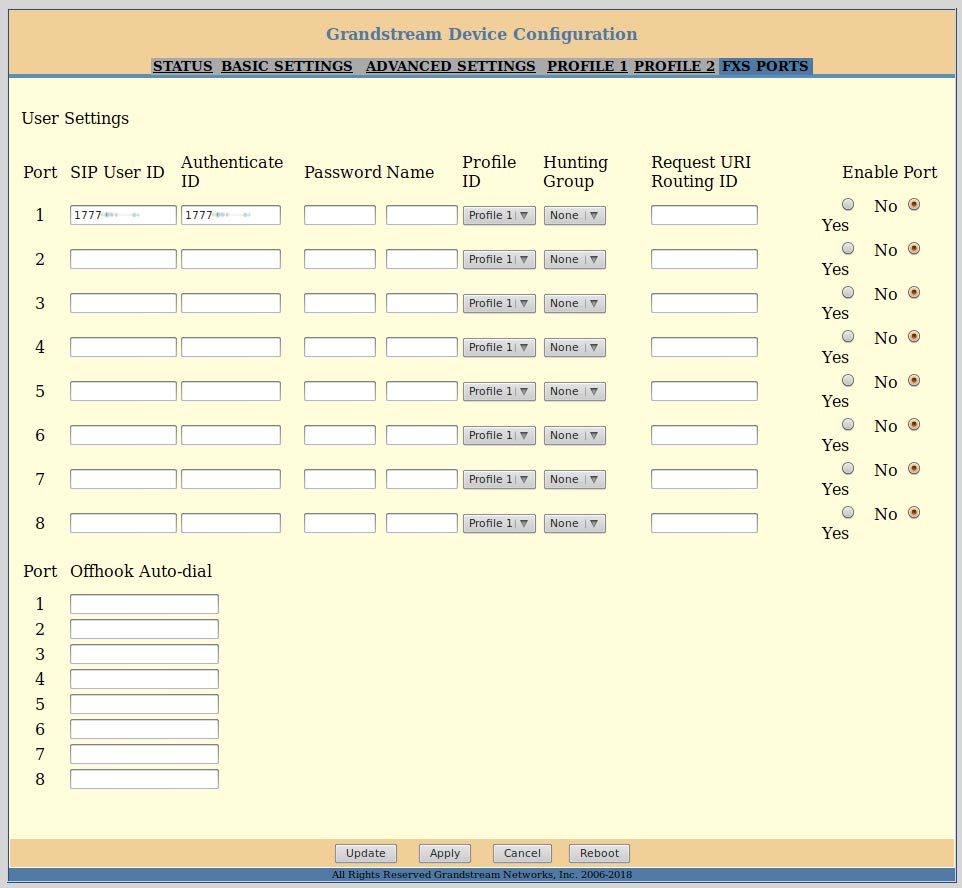Image resolution: width=962 pixels, height=888 pixels.
Task: Click the selected Enable Port radio, port 7
Action: coord(914,468)
